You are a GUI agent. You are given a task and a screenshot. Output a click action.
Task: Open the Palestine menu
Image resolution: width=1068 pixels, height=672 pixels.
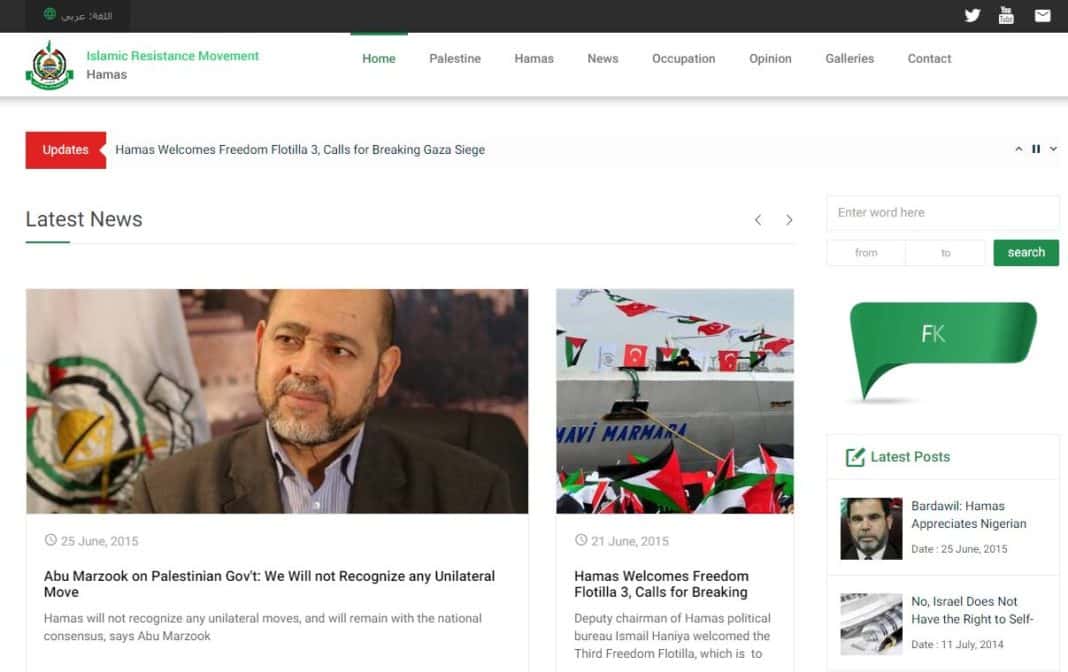tap(455, 59)
